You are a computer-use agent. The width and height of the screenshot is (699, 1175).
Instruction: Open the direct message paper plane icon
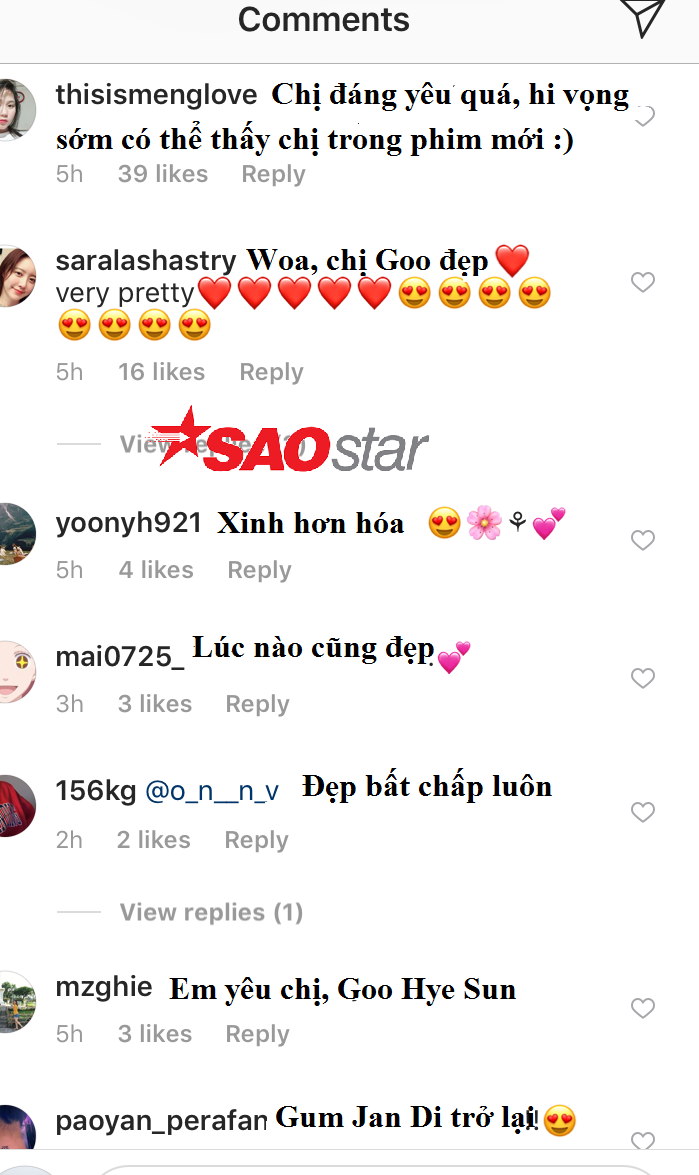642,17
